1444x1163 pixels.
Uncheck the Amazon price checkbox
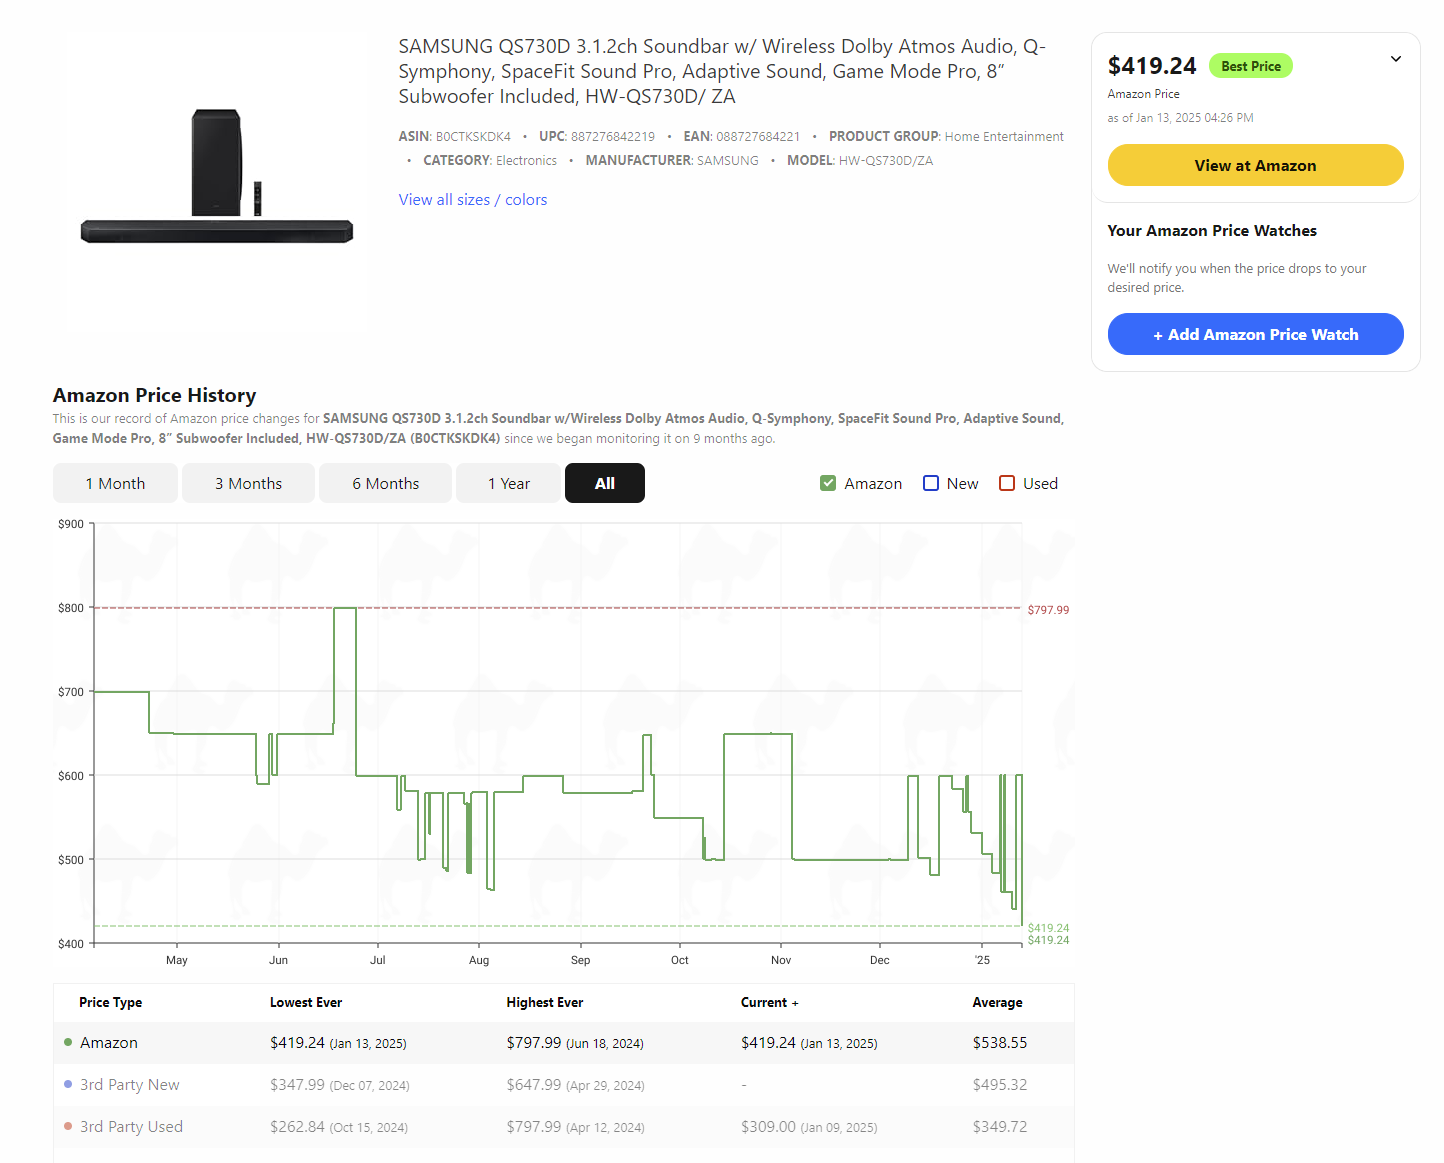pyautogui.click(x=828, y=483)
